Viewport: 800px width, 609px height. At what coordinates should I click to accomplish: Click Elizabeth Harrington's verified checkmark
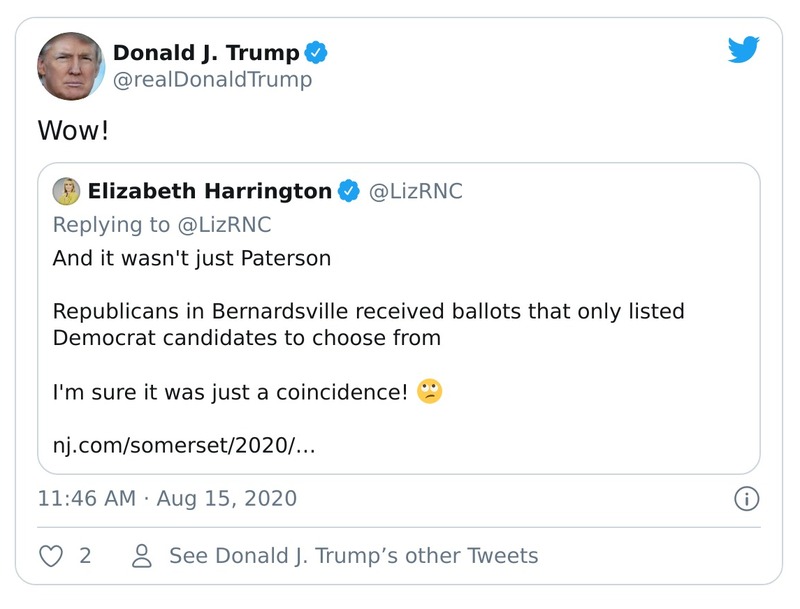[x=348, y=190]
